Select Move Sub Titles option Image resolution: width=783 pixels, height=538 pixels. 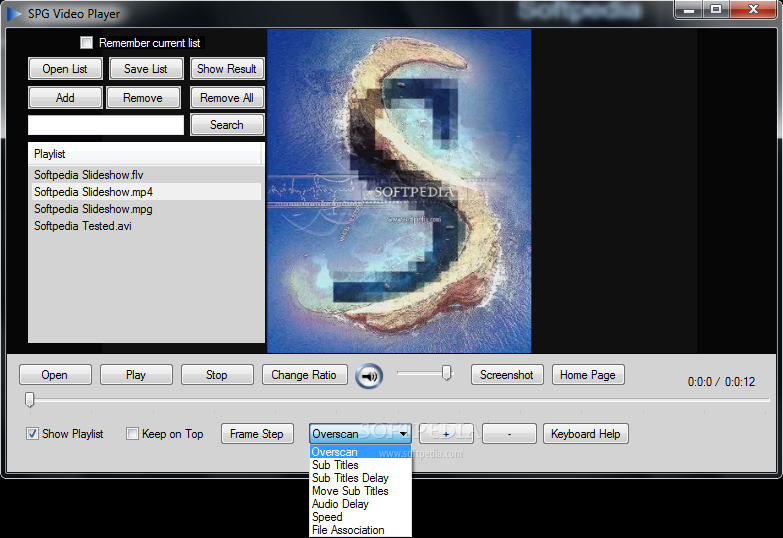point(361,491)
